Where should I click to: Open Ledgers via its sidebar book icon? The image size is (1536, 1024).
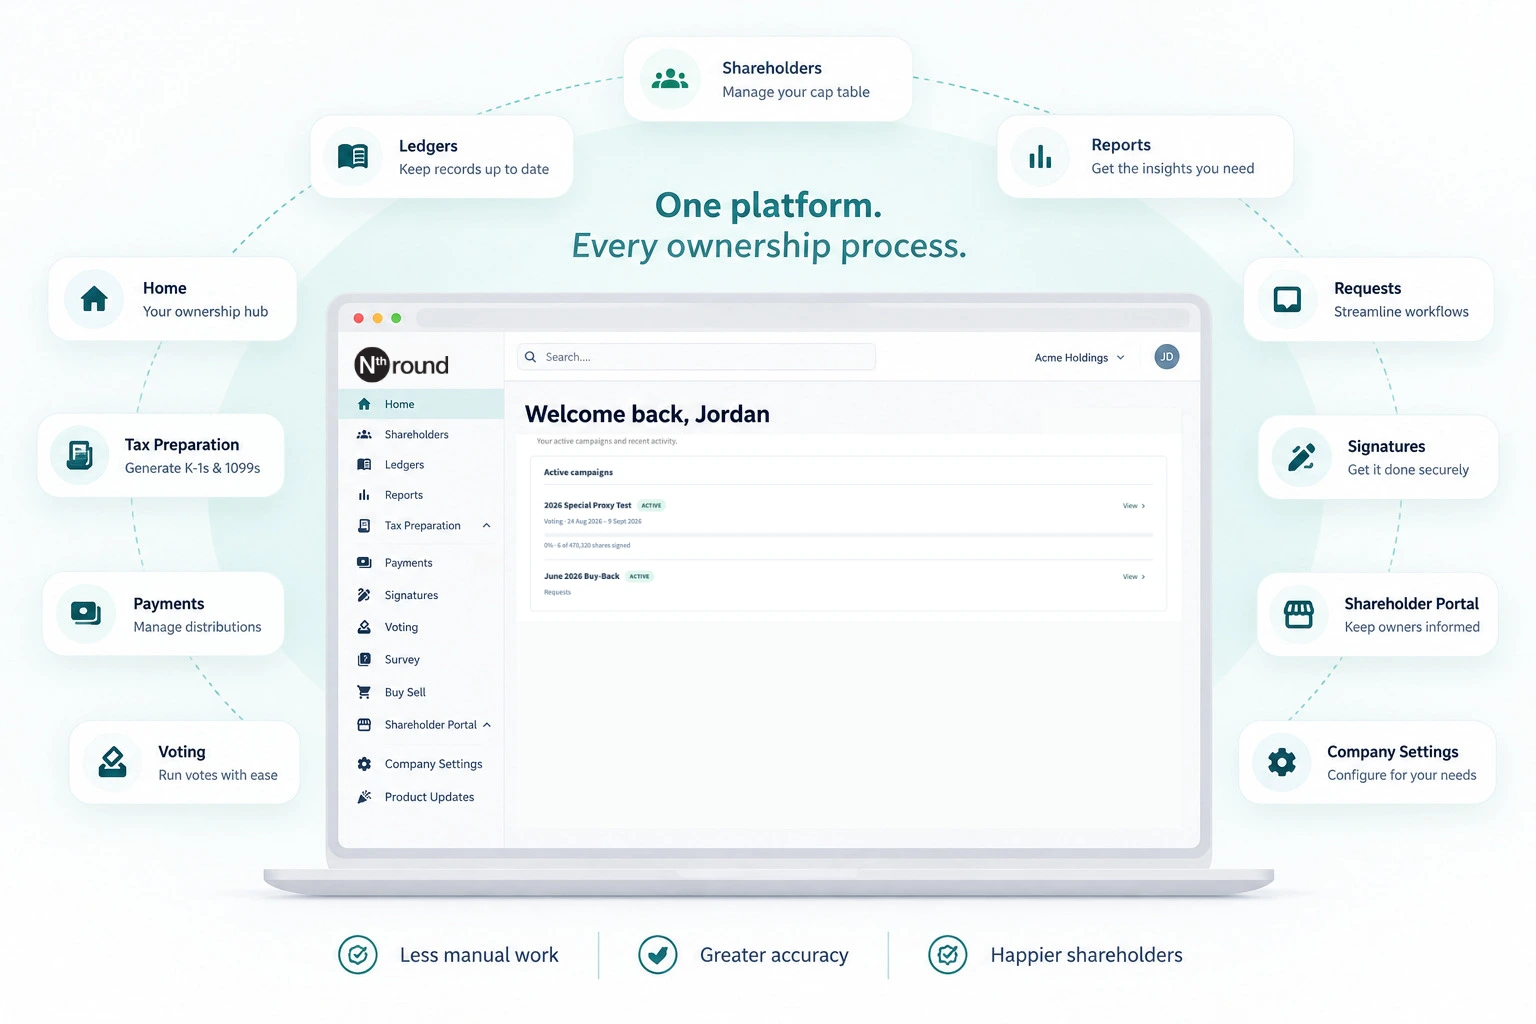tap(364, 465)
